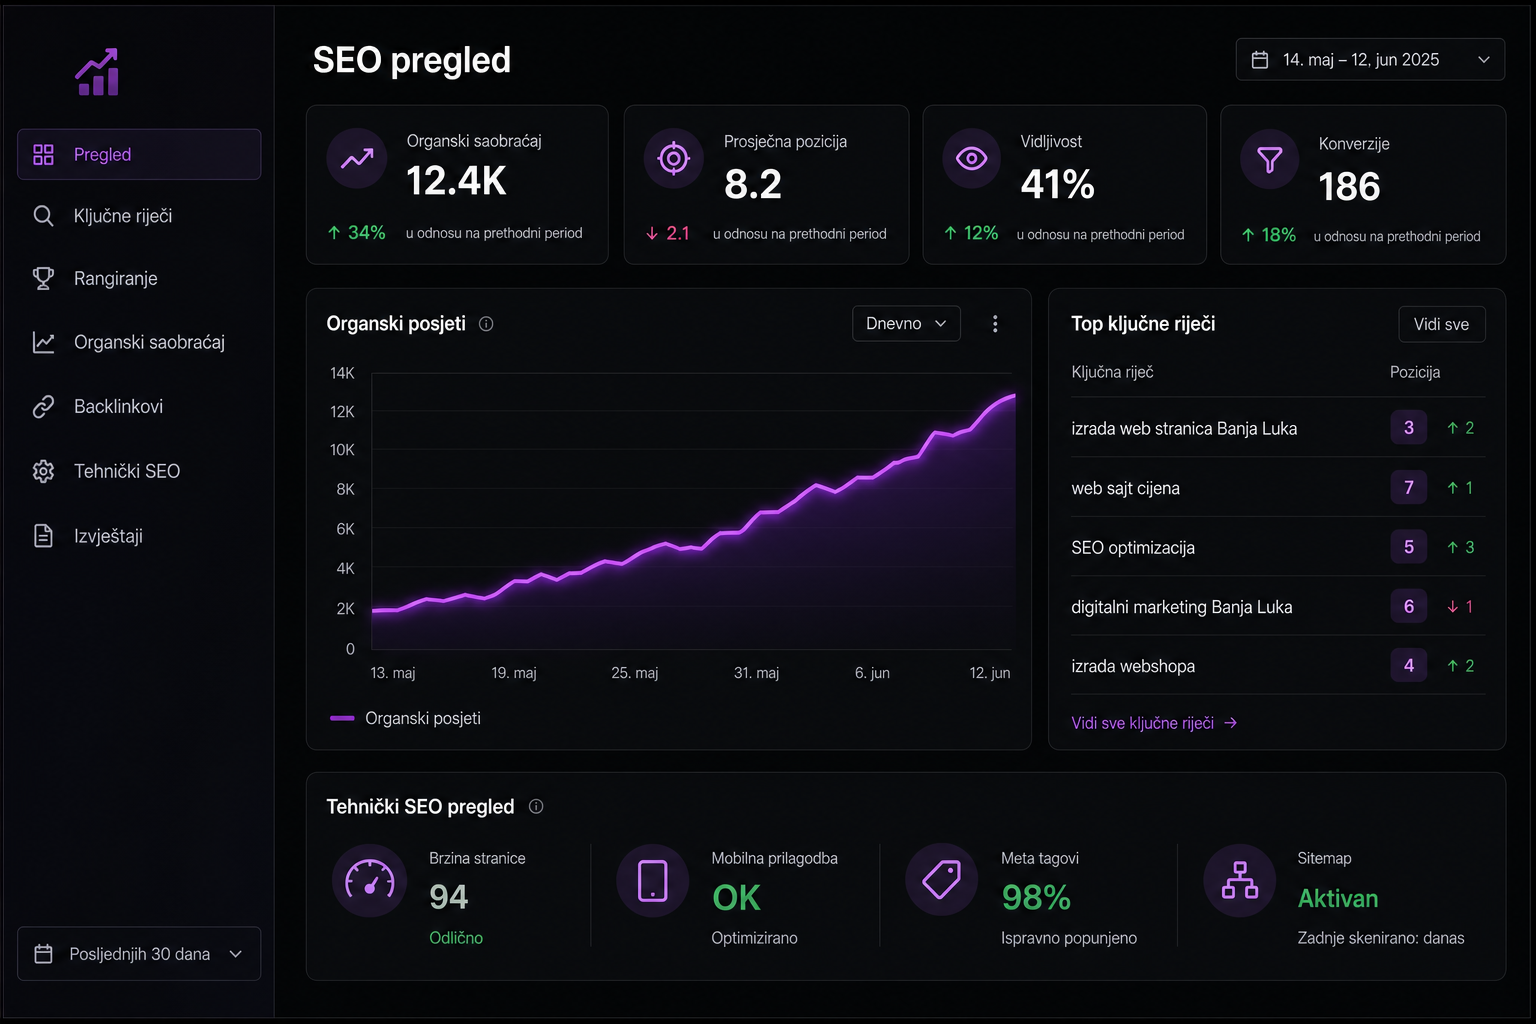Click the Konverzije funnel icon
The width and height of the screenshot is (1536, 1024).
pos(1270,159)
